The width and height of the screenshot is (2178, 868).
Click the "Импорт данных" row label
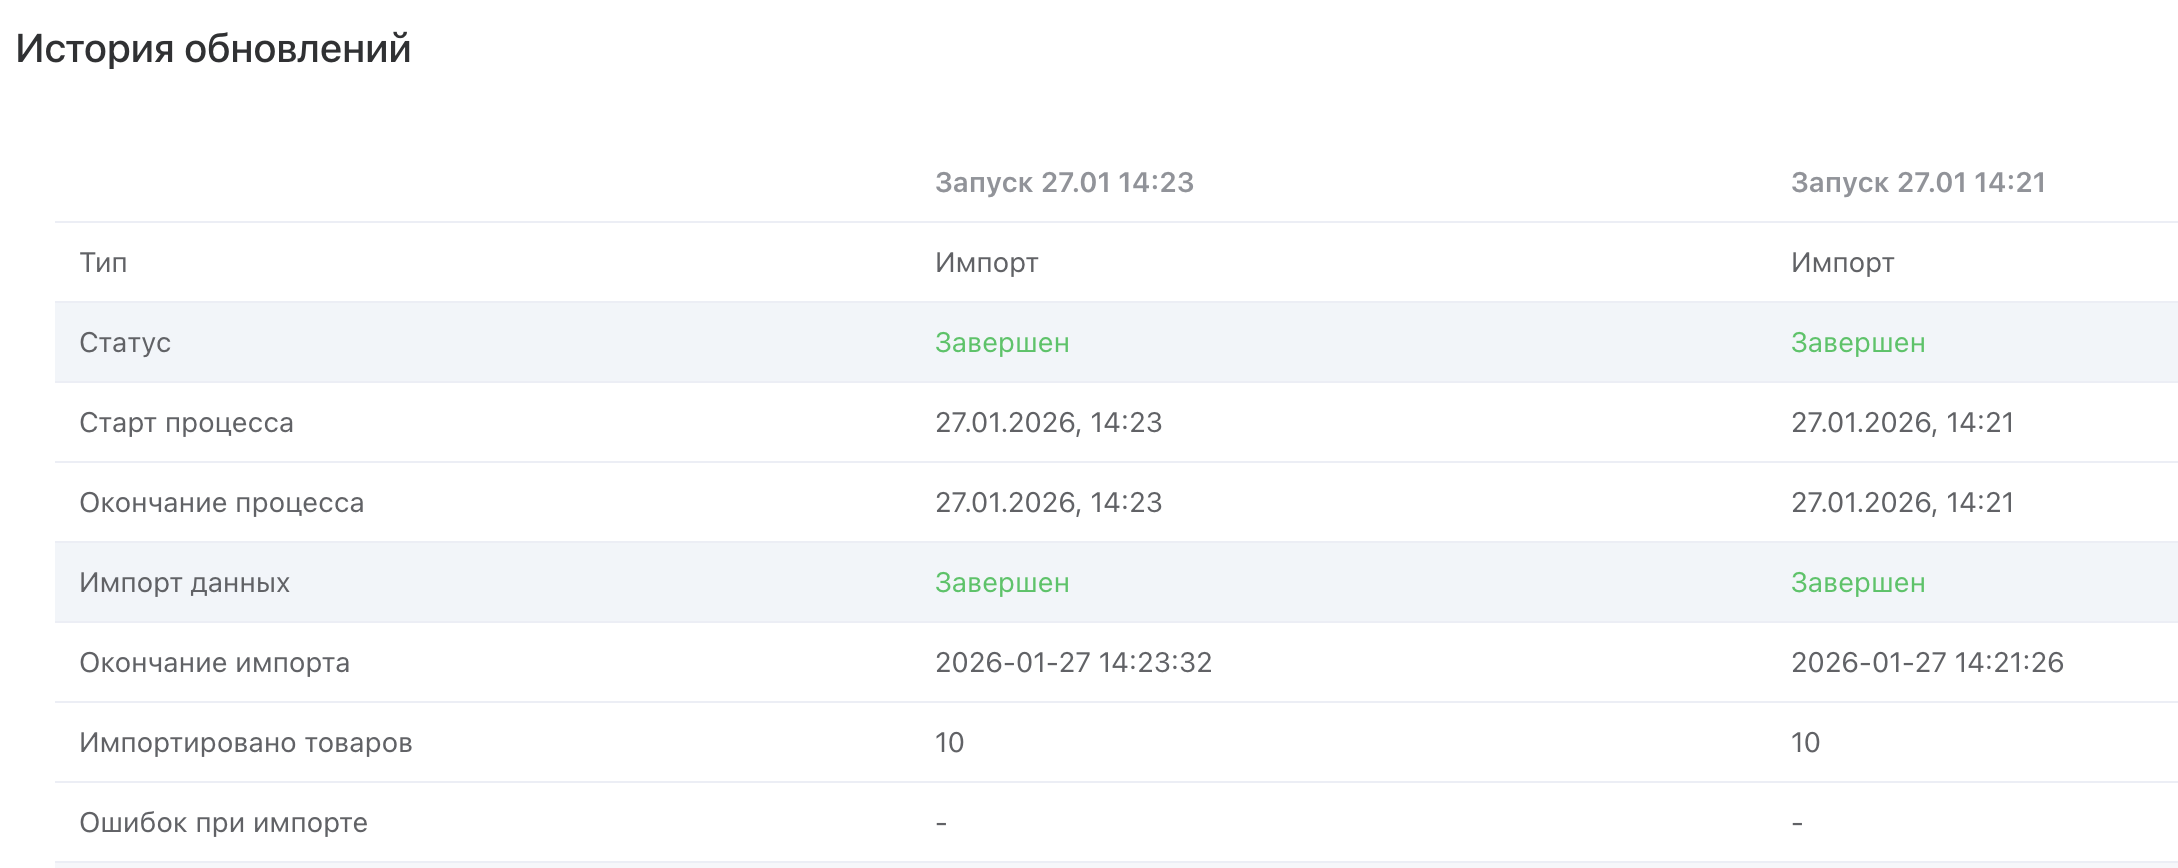tap(184, 583)
